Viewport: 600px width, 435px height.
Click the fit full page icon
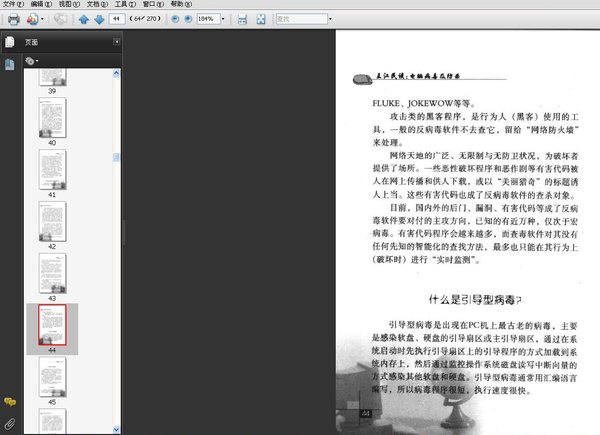tap(261, 19)
